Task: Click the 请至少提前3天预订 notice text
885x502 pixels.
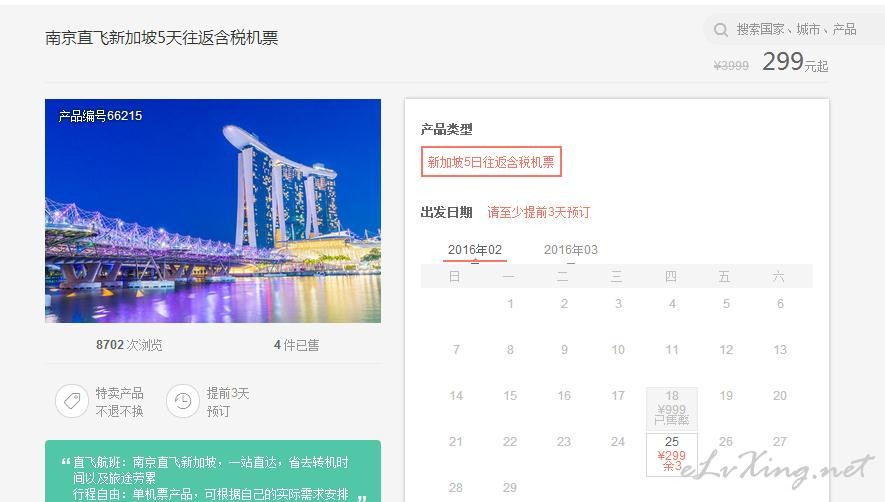Action: coord(538,212)
